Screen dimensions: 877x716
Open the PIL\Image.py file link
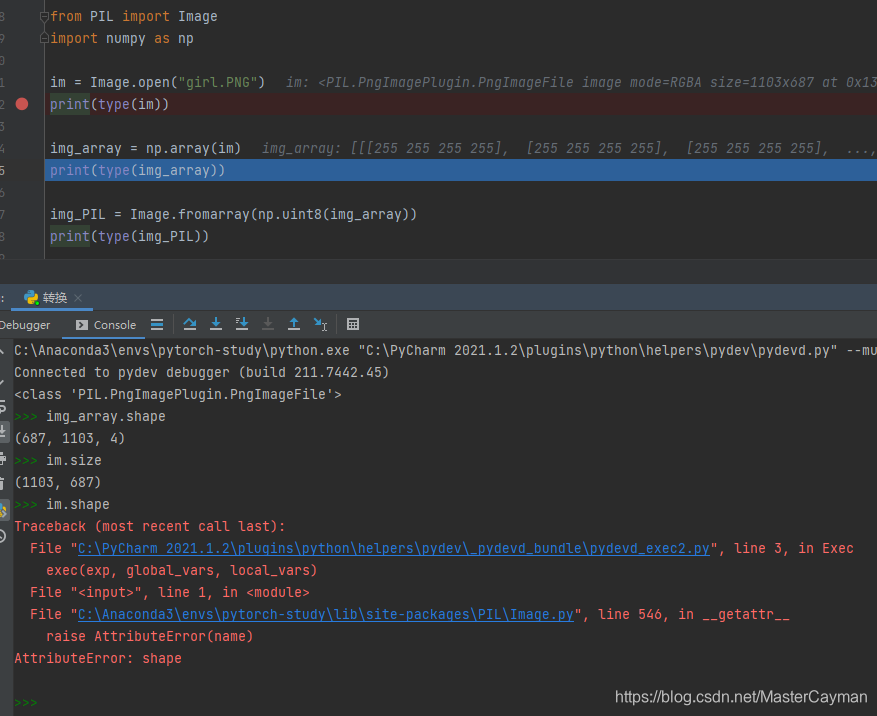coord(326,615)
